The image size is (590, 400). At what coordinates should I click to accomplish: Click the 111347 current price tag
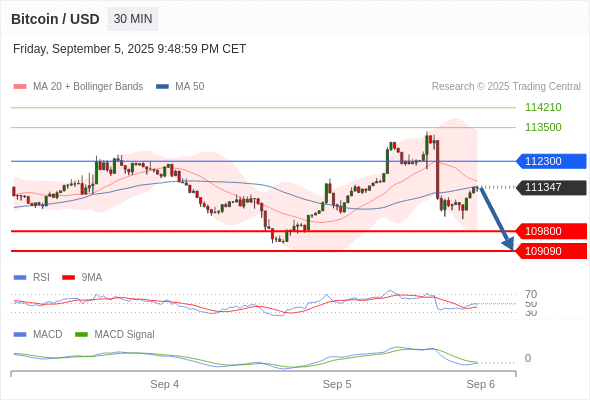551,187
